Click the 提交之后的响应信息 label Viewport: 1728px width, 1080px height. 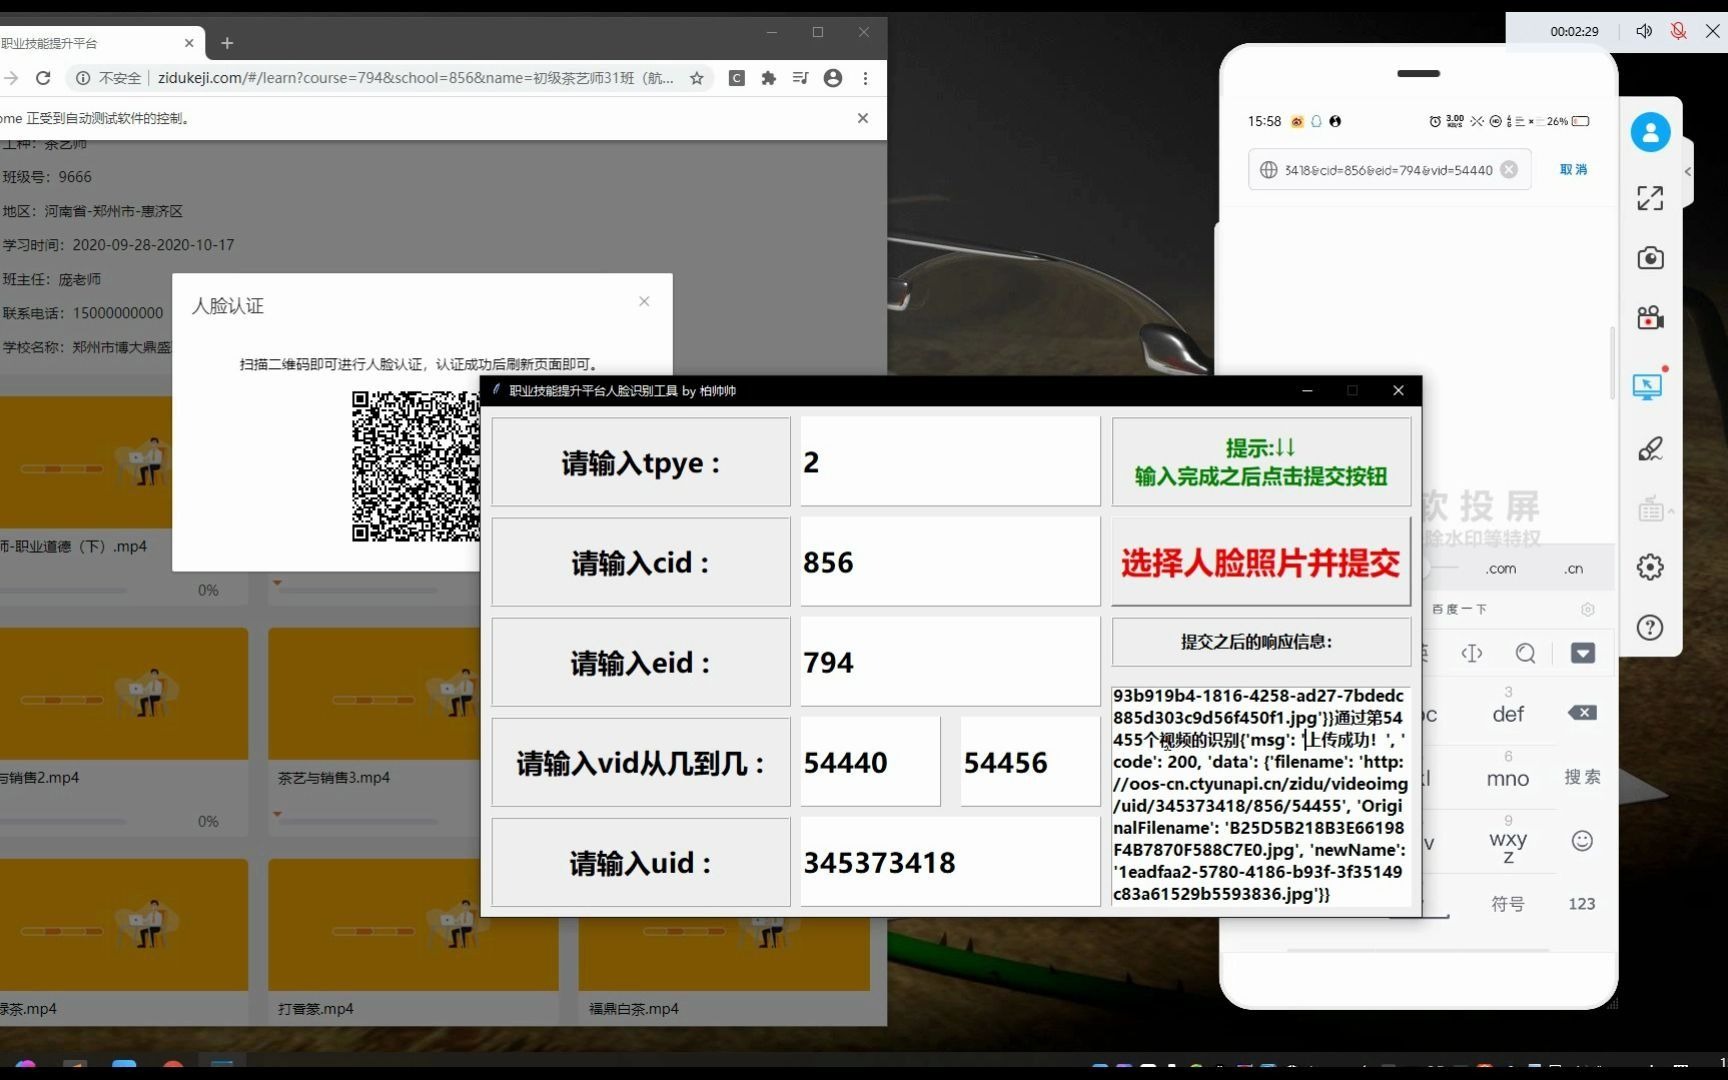(x=1261, y=642)
